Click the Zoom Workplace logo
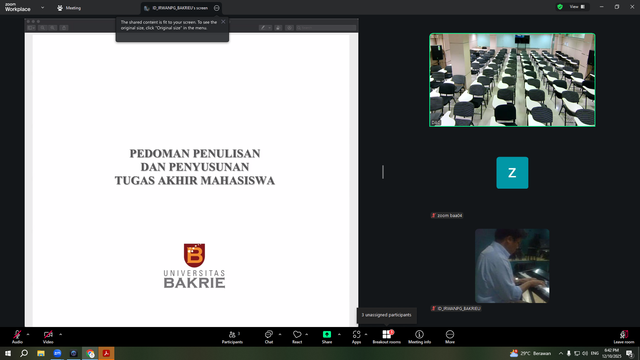The width and height of the screenshot is (640, 360). (x=18, y=7)
